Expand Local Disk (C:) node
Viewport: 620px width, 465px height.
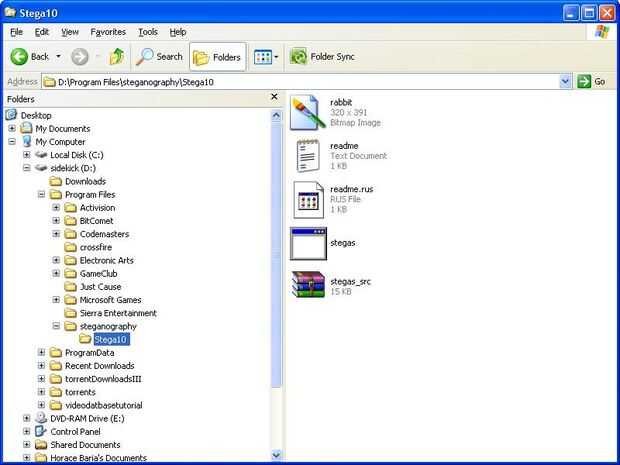(26, 155)
